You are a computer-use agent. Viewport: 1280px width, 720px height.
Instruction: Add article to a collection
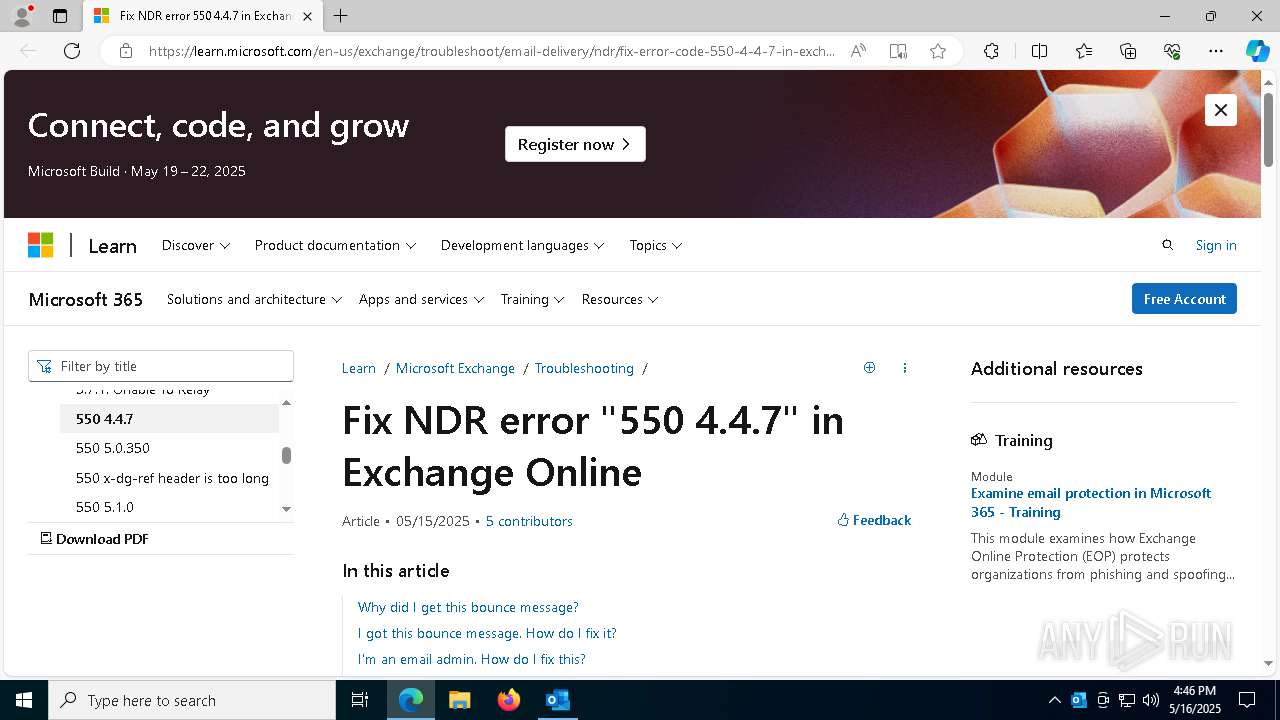point(869,368)
